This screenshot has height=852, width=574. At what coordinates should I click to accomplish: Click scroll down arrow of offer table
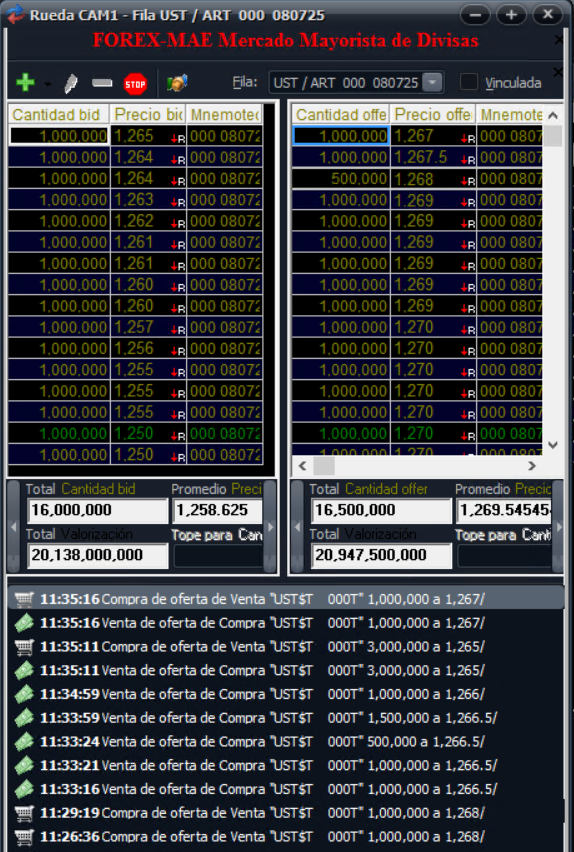[553, 445]
